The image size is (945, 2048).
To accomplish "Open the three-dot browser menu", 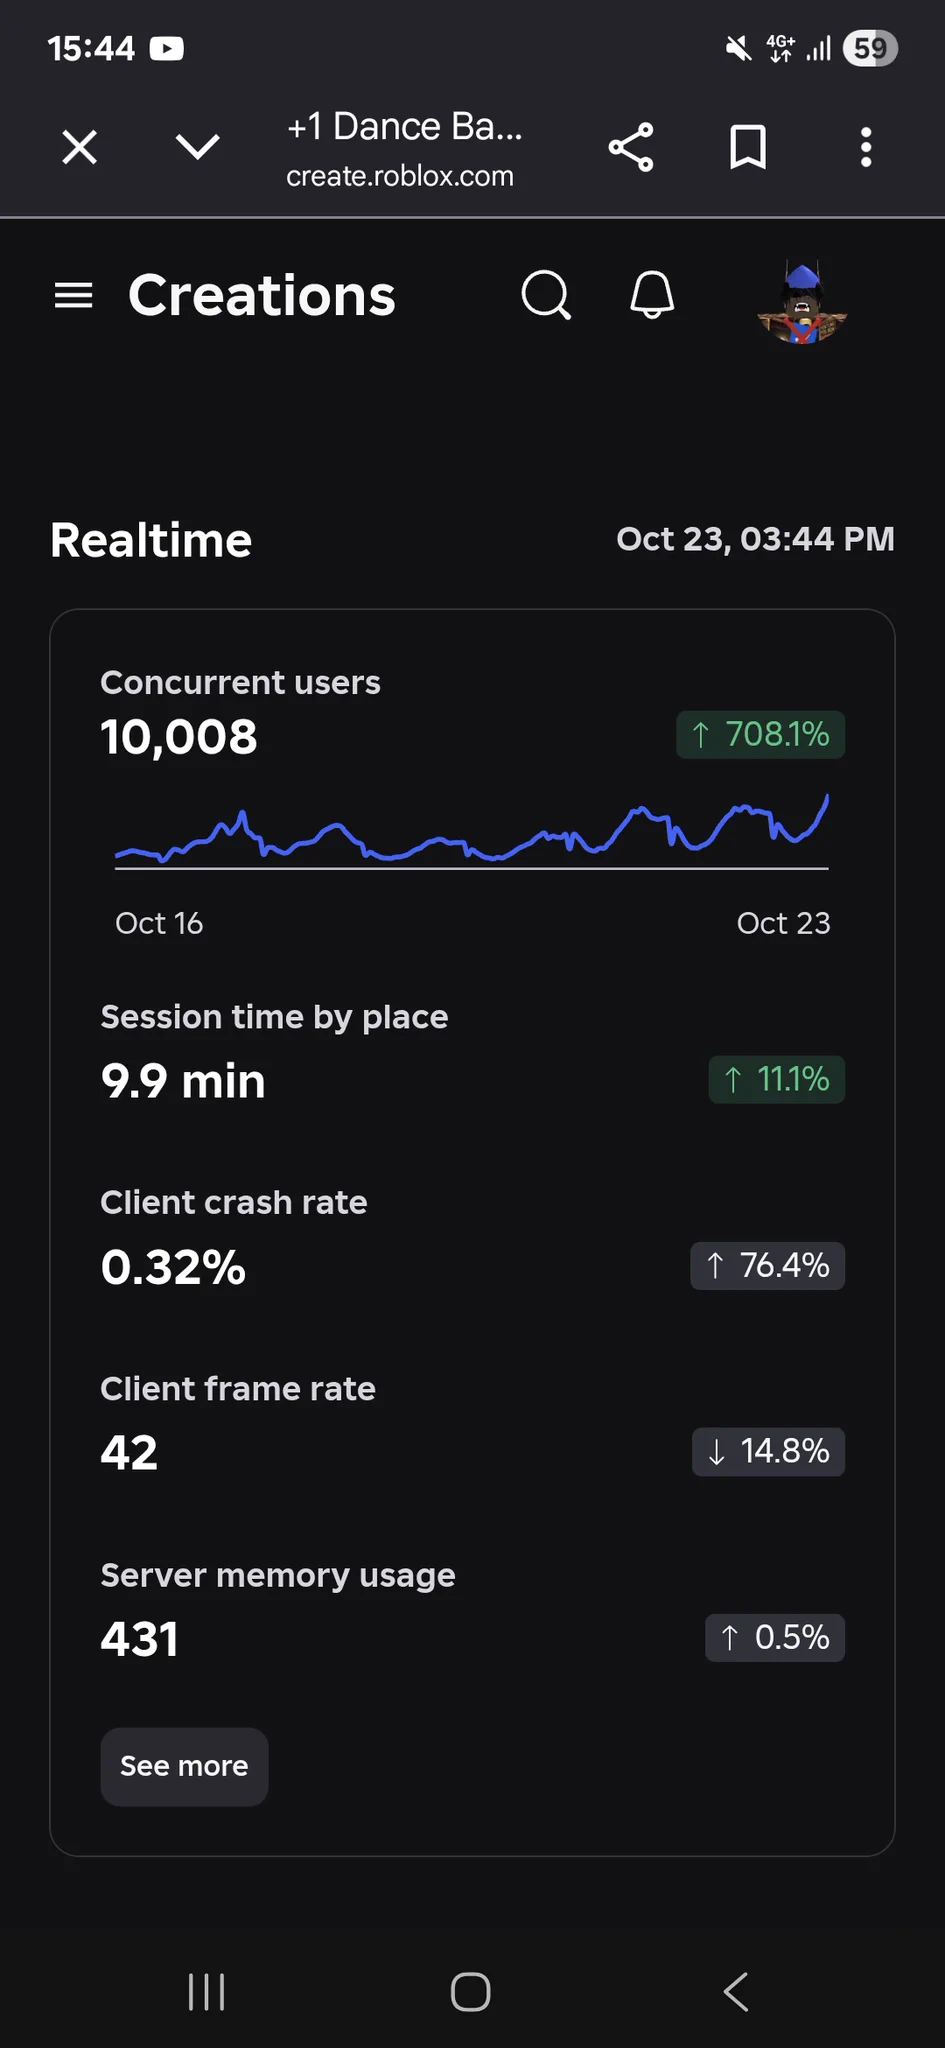I will tap(866, 147).
